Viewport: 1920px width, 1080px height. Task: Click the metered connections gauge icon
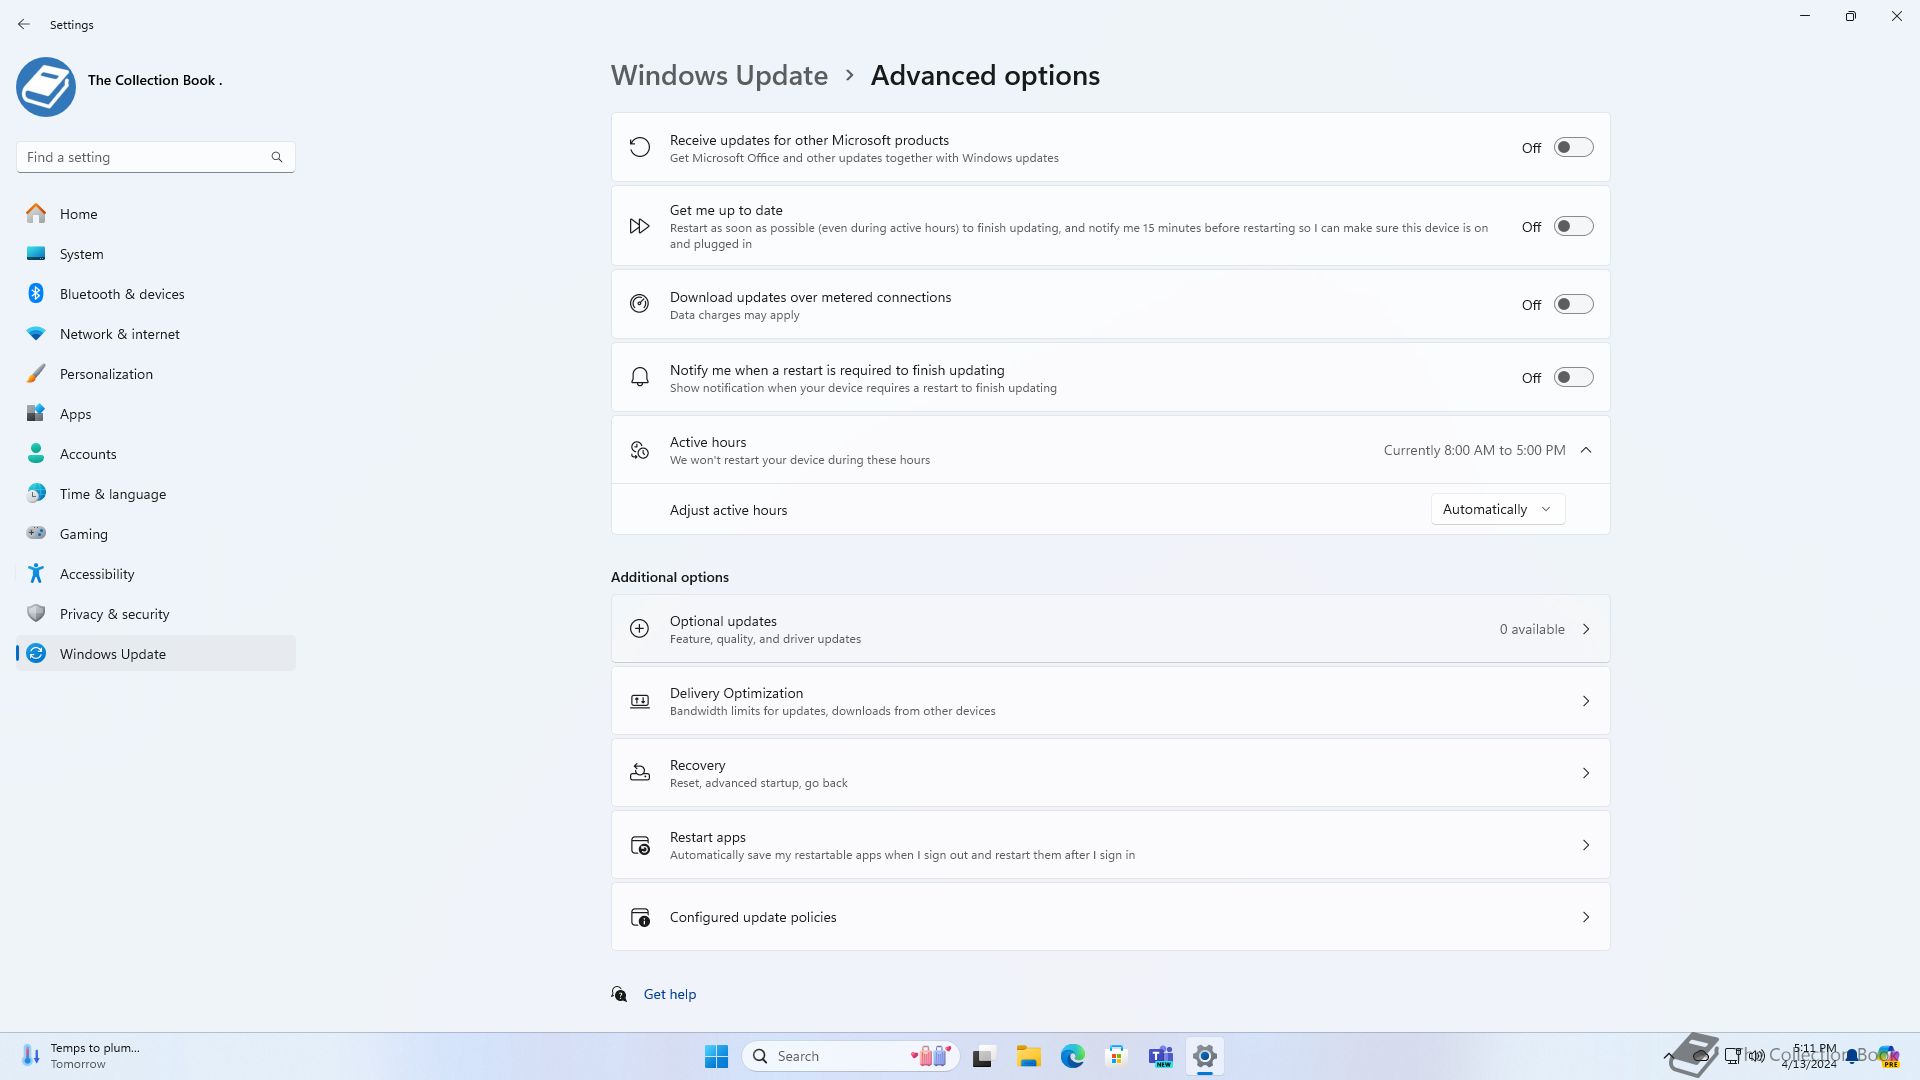point(639,304)
